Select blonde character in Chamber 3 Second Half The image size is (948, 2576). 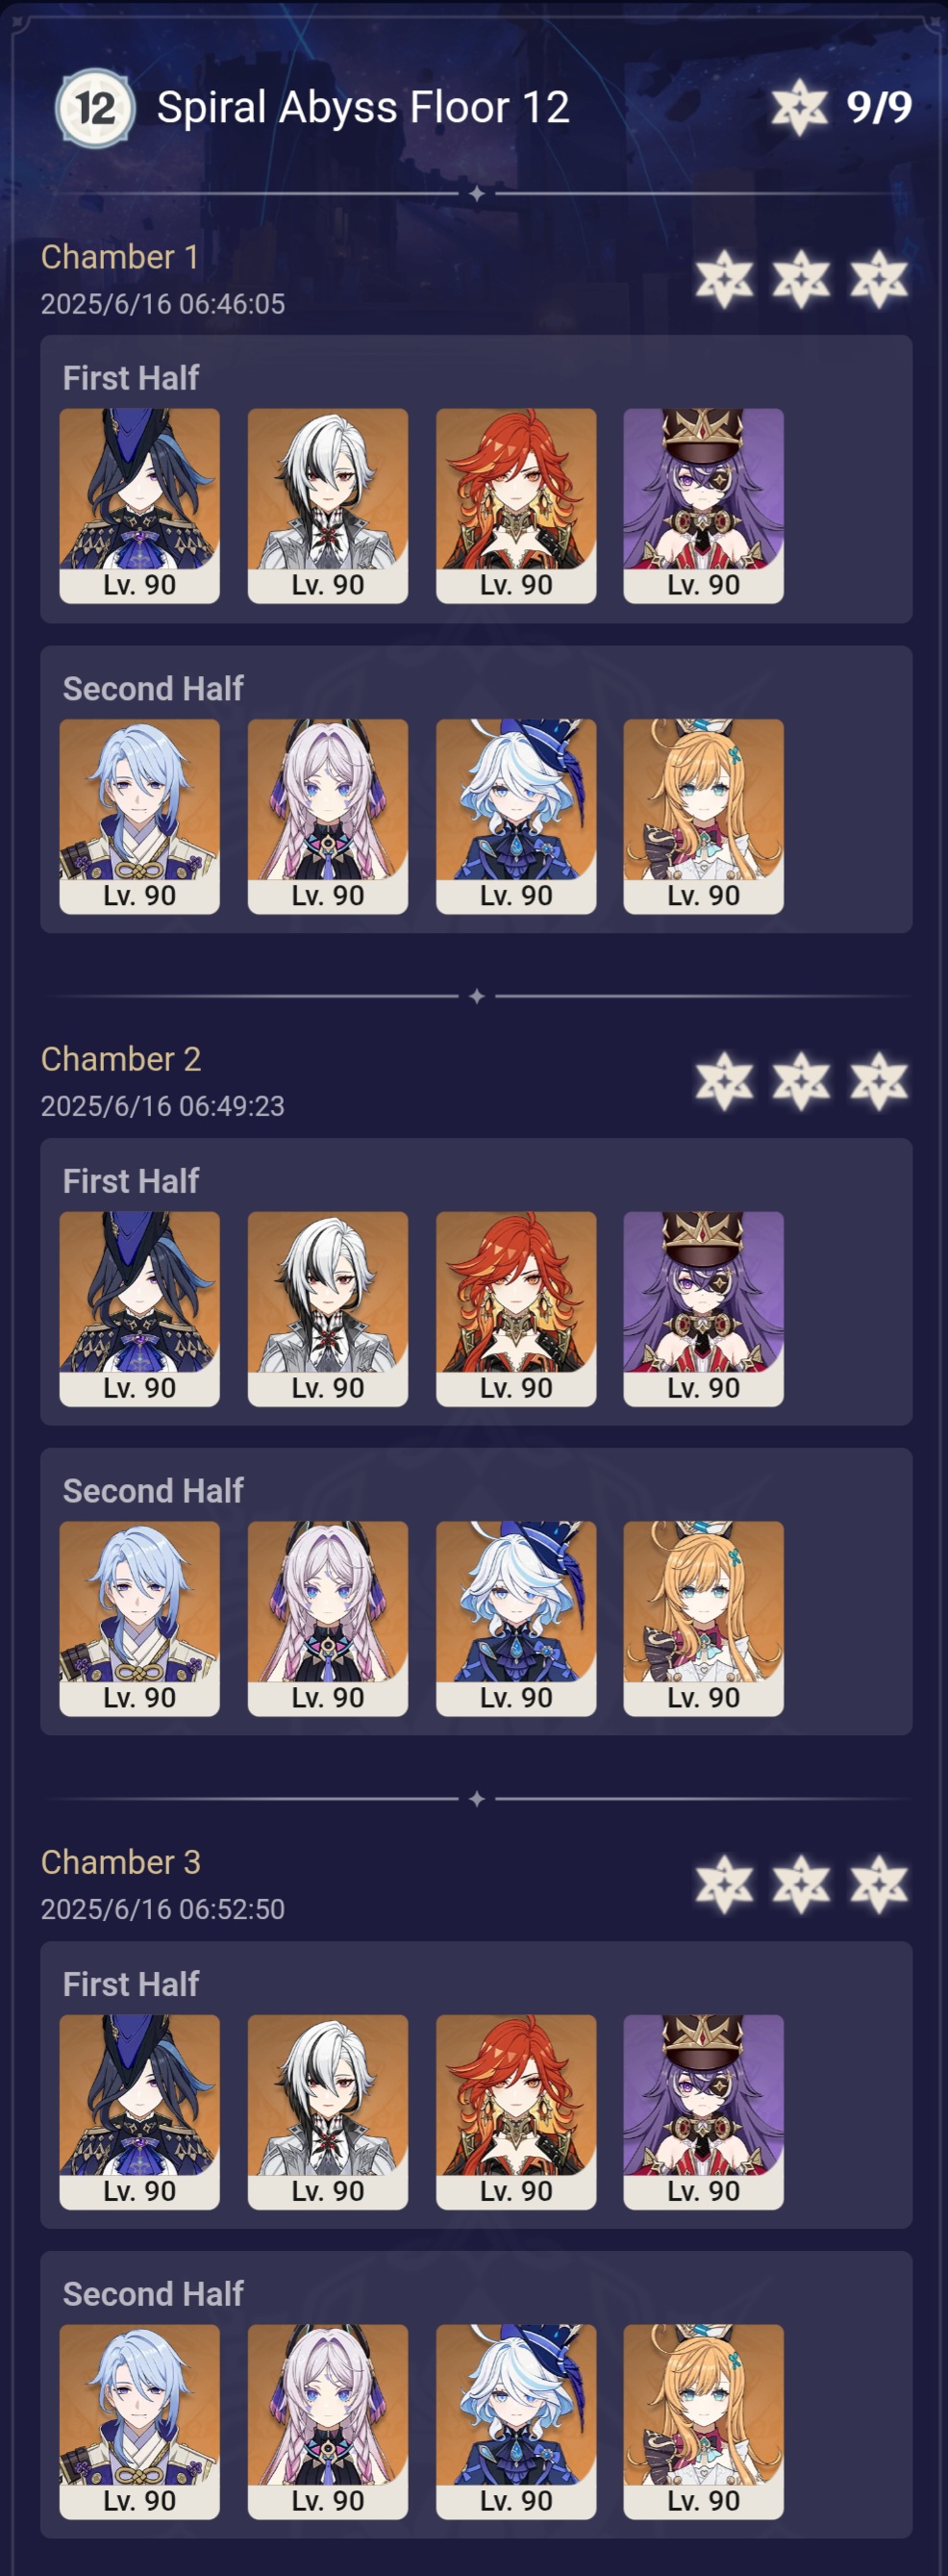click(703, 2421)
